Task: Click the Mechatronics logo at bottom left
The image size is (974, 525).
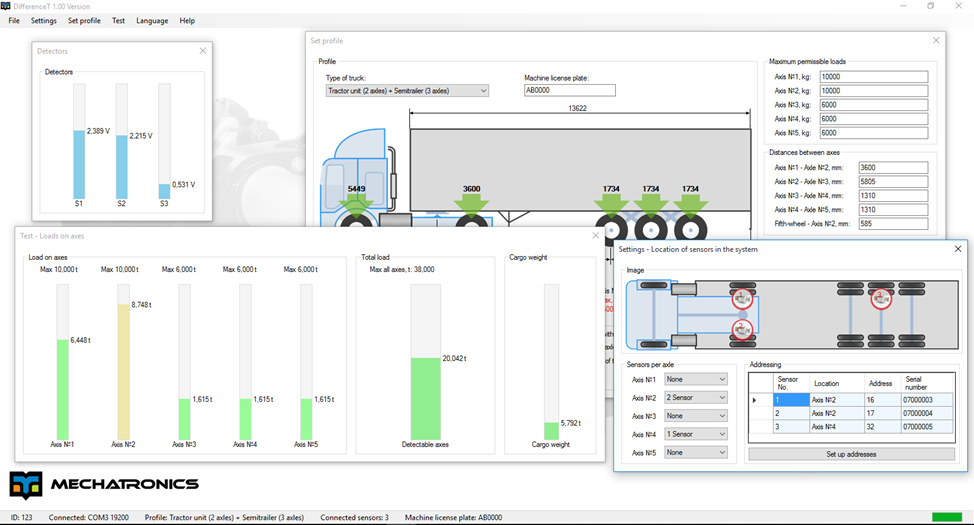Action: click(104, 484)
